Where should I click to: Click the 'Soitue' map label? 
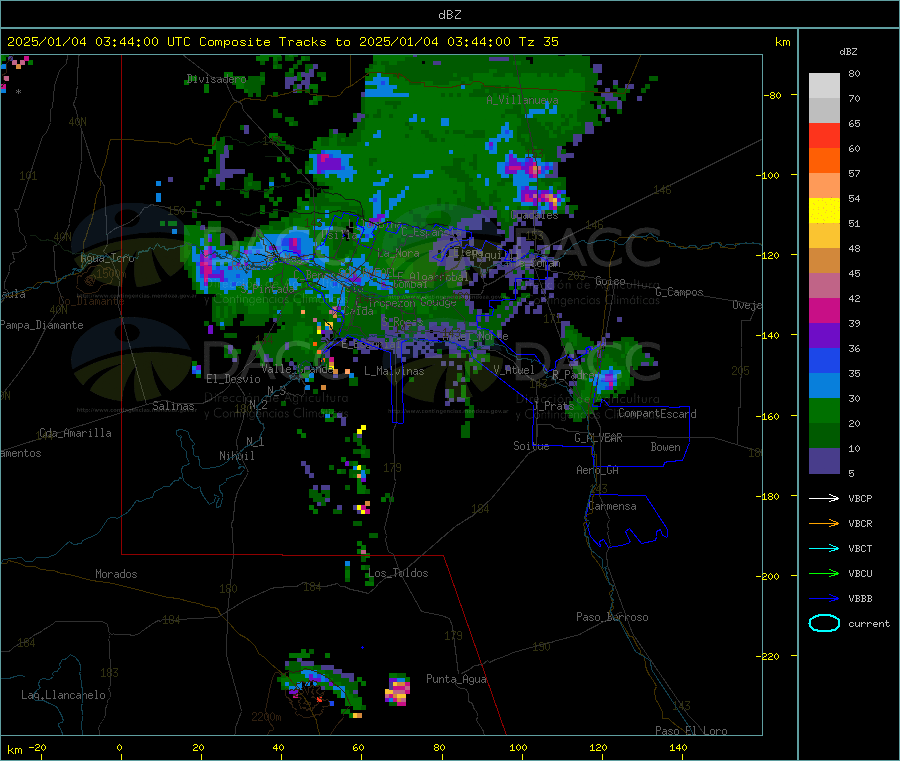tap(531, 446)
